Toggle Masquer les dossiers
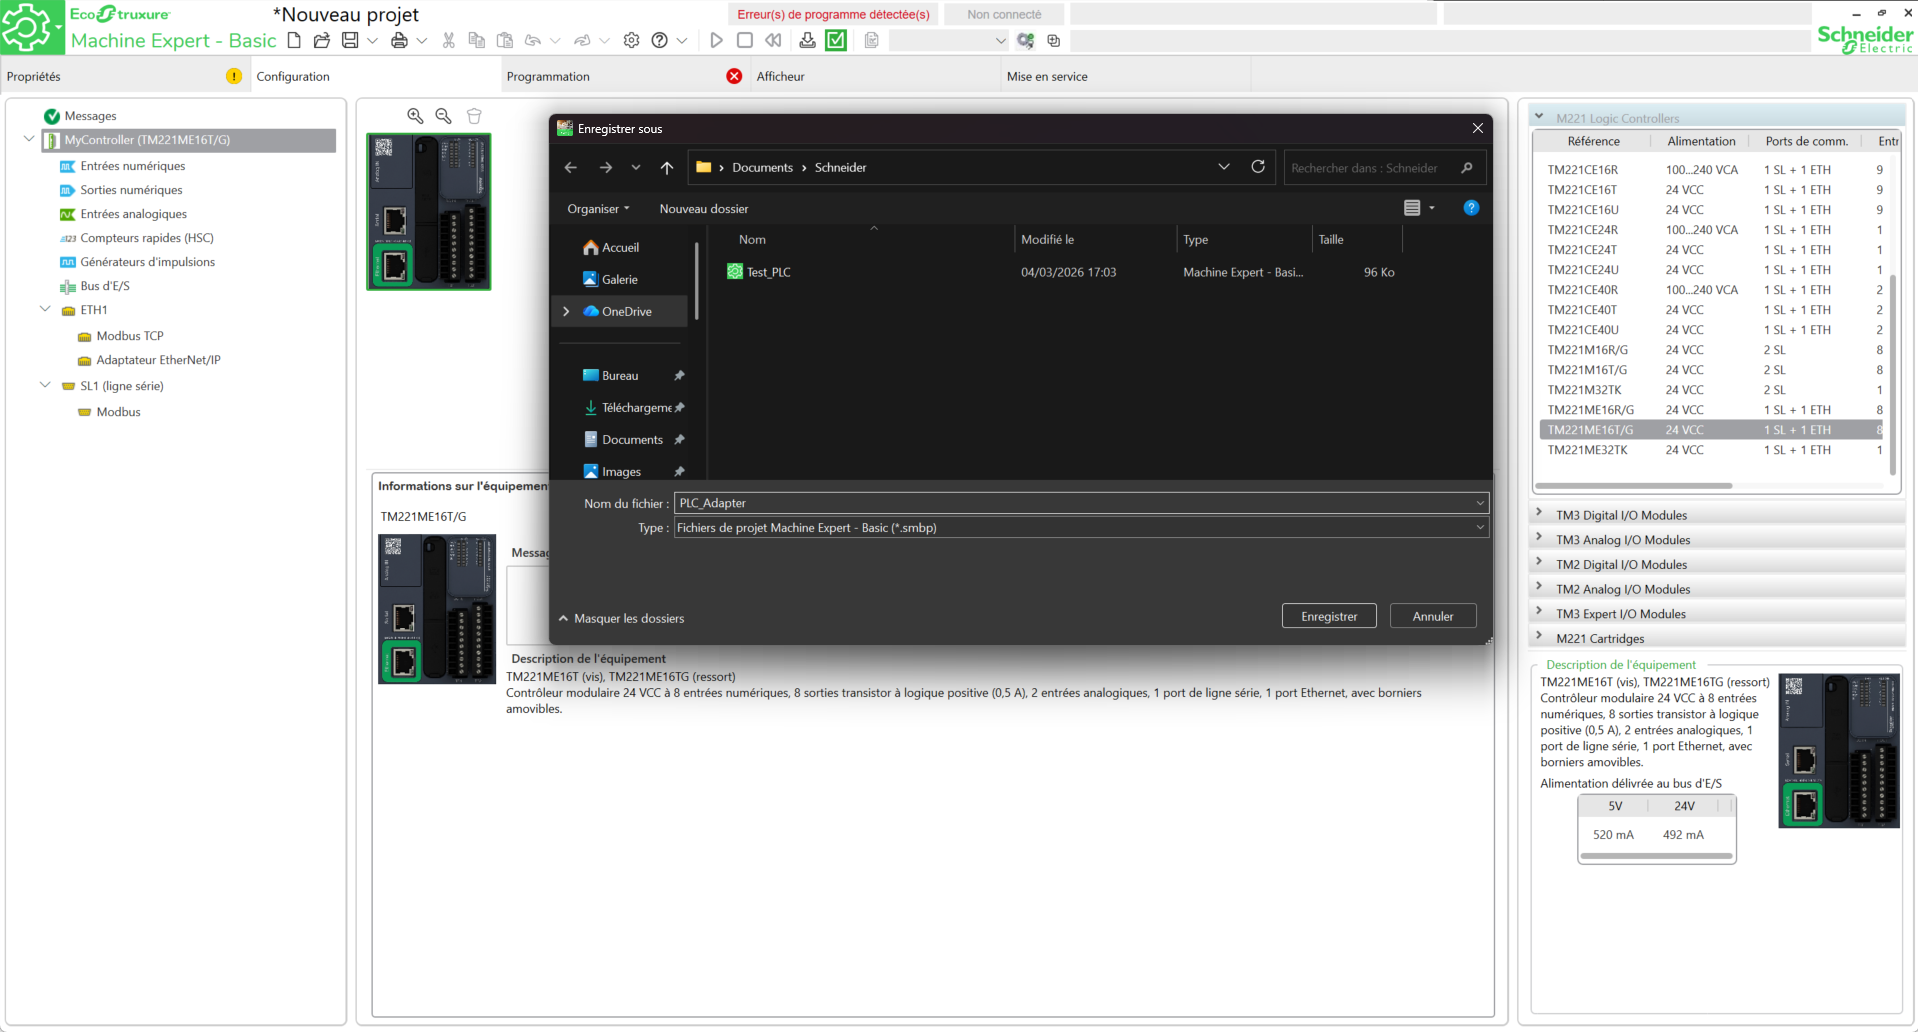1918x1032 pixels. click(621, 618)
